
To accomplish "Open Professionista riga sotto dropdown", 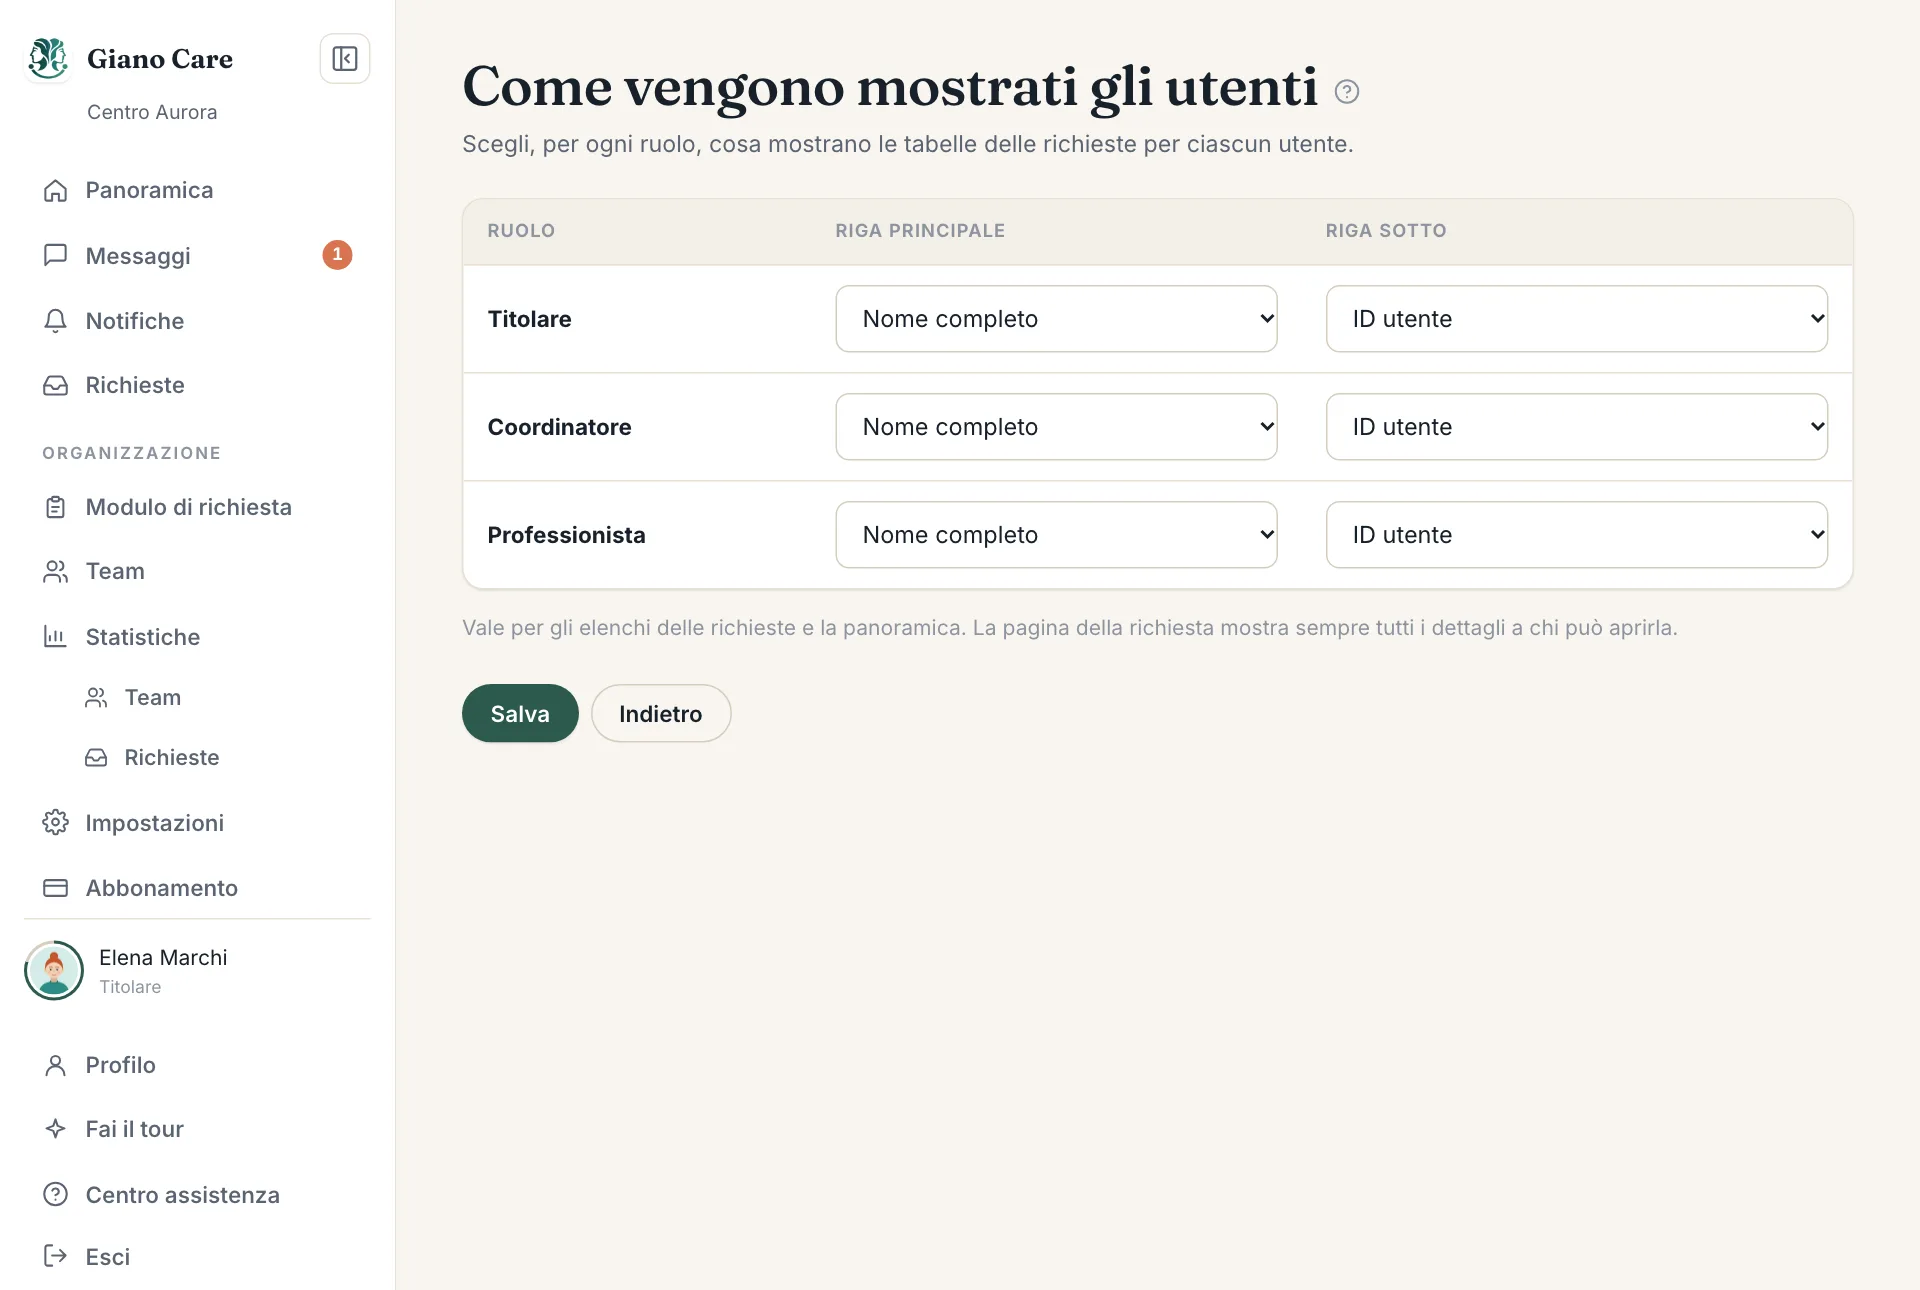I will click(x=1576, y=535).
